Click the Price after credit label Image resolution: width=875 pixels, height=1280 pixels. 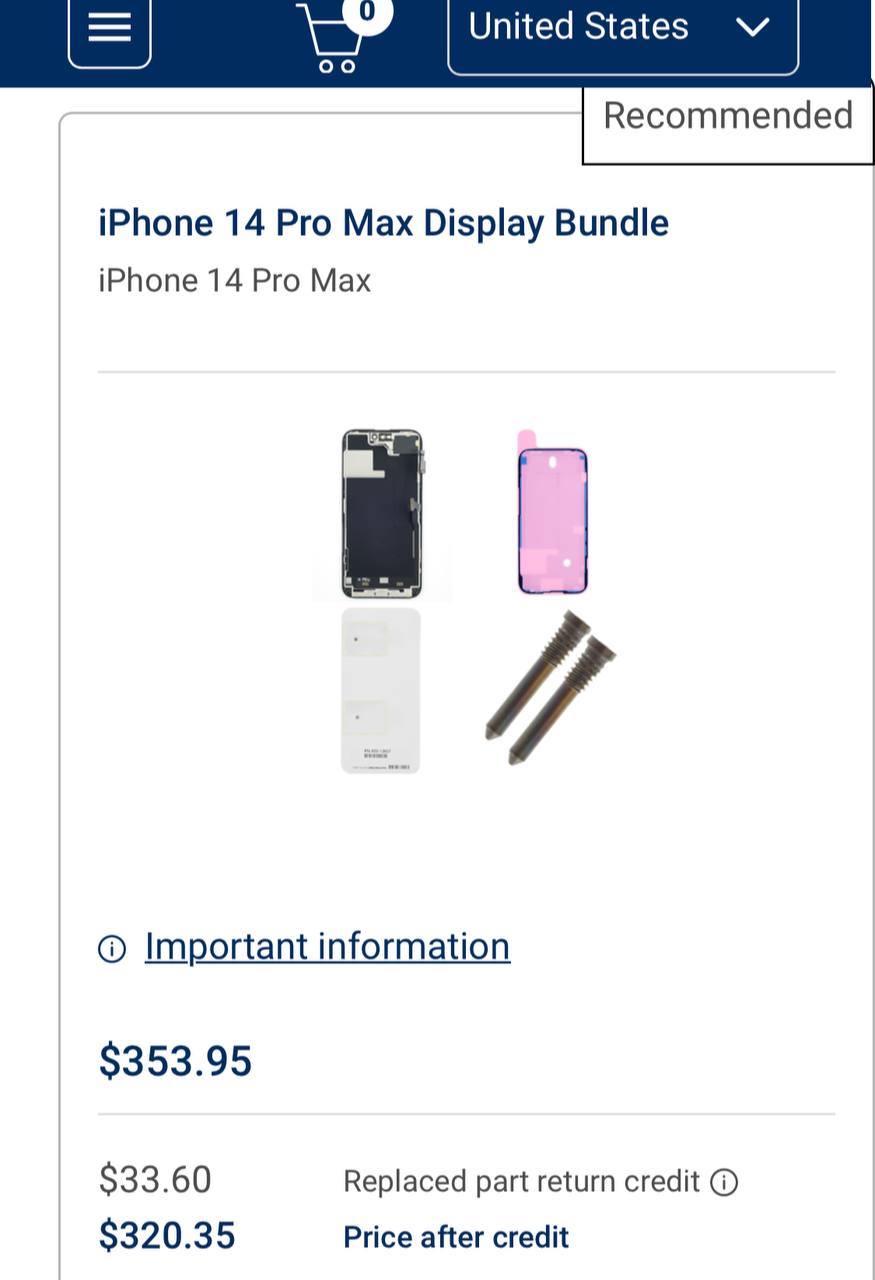456,1237
